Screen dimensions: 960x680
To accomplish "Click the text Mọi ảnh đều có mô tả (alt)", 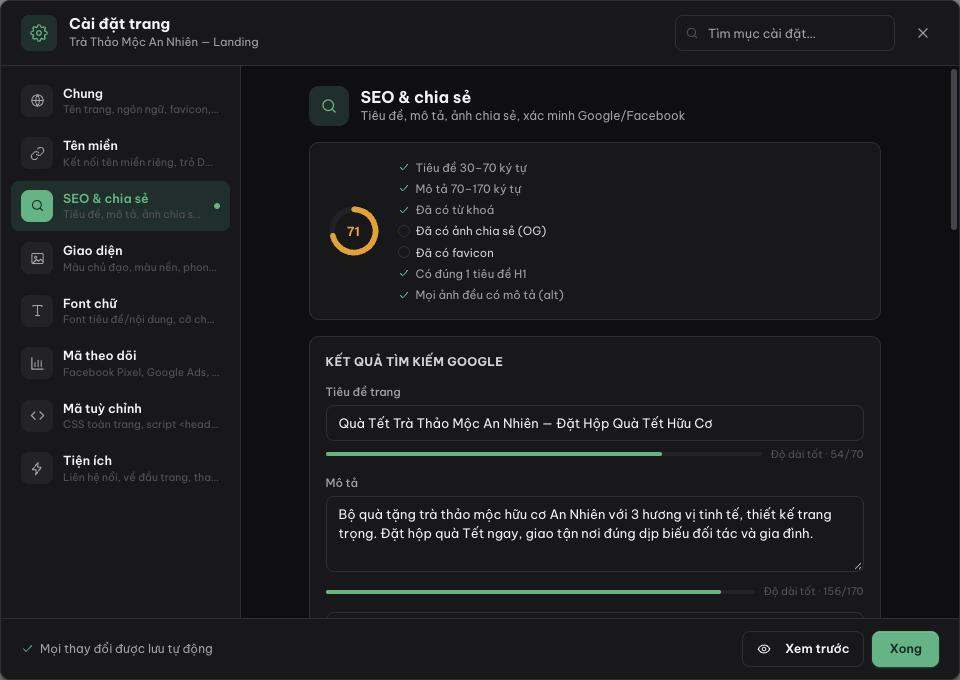I will pos(489,295).
